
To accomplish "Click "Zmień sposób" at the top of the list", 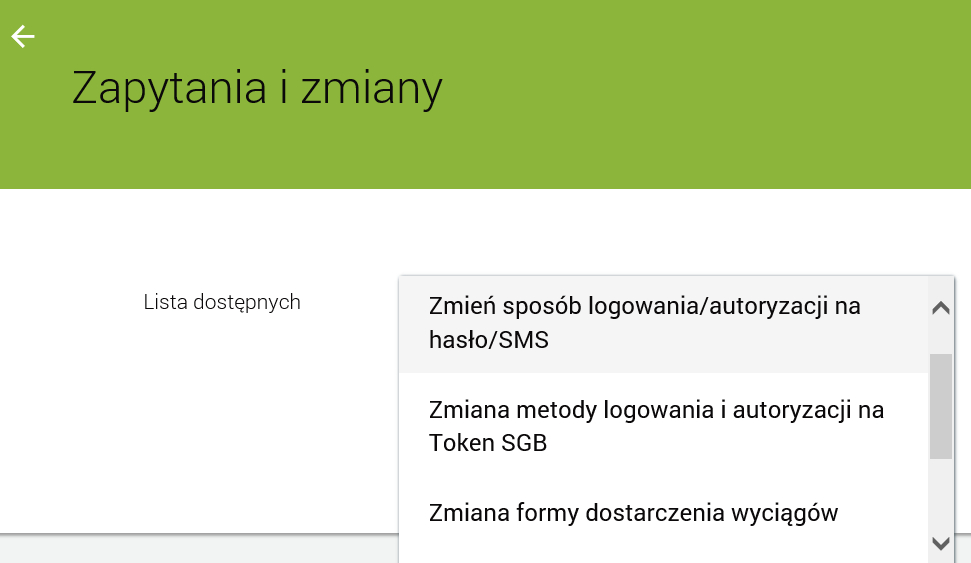I will 494,306.
